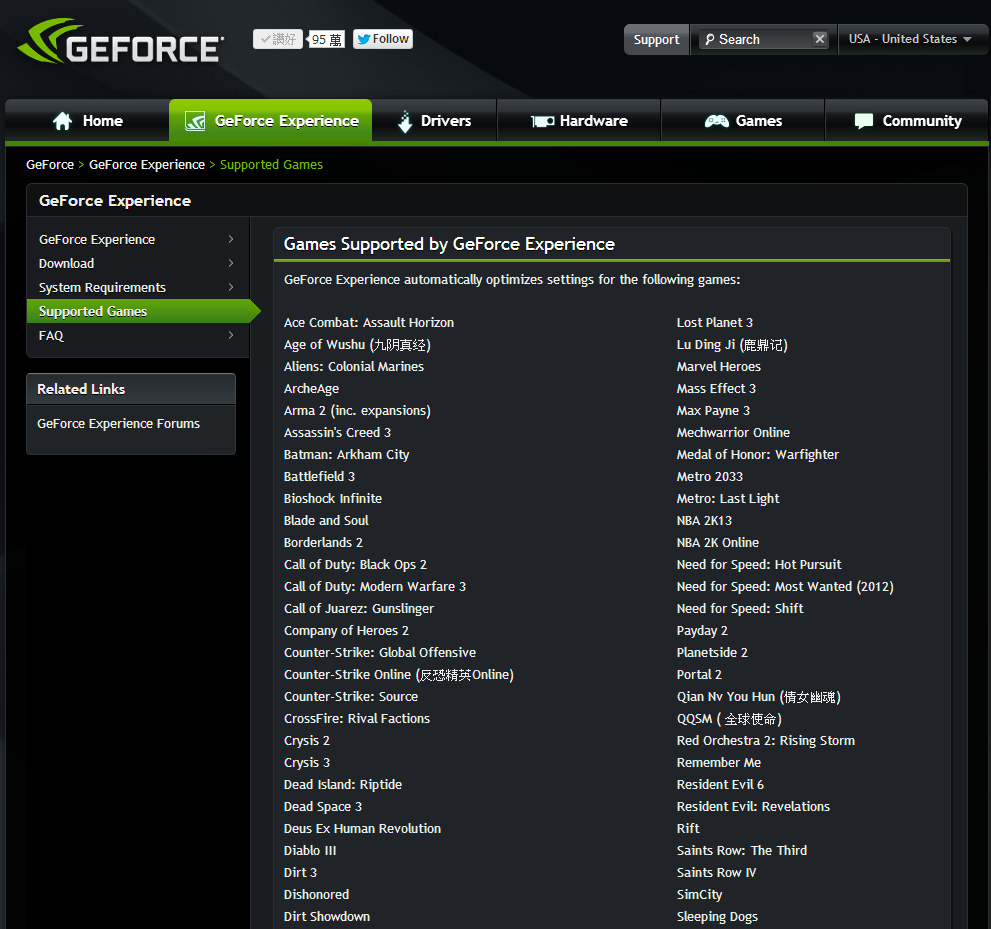991x929 pixels.
Task: Click Saints Row IV
Action: pyautogui.click(x=716, y=872)
